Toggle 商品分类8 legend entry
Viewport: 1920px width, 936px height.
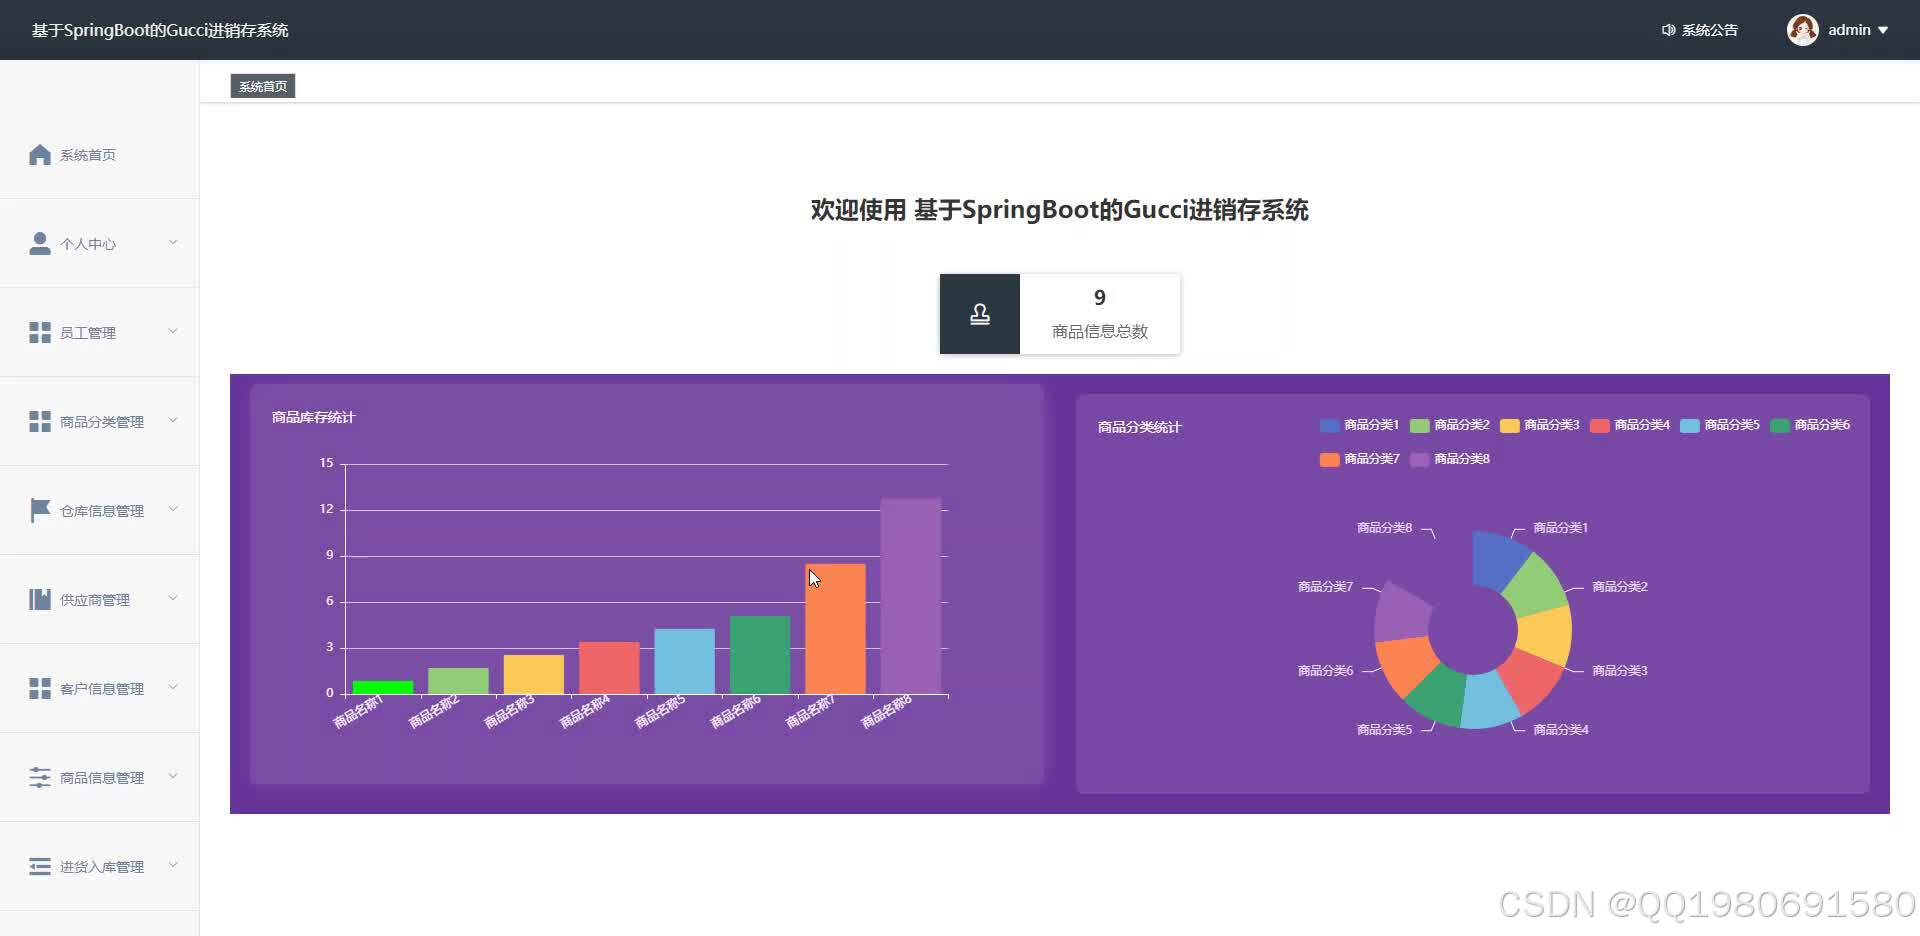click(x=1450, y=459)
